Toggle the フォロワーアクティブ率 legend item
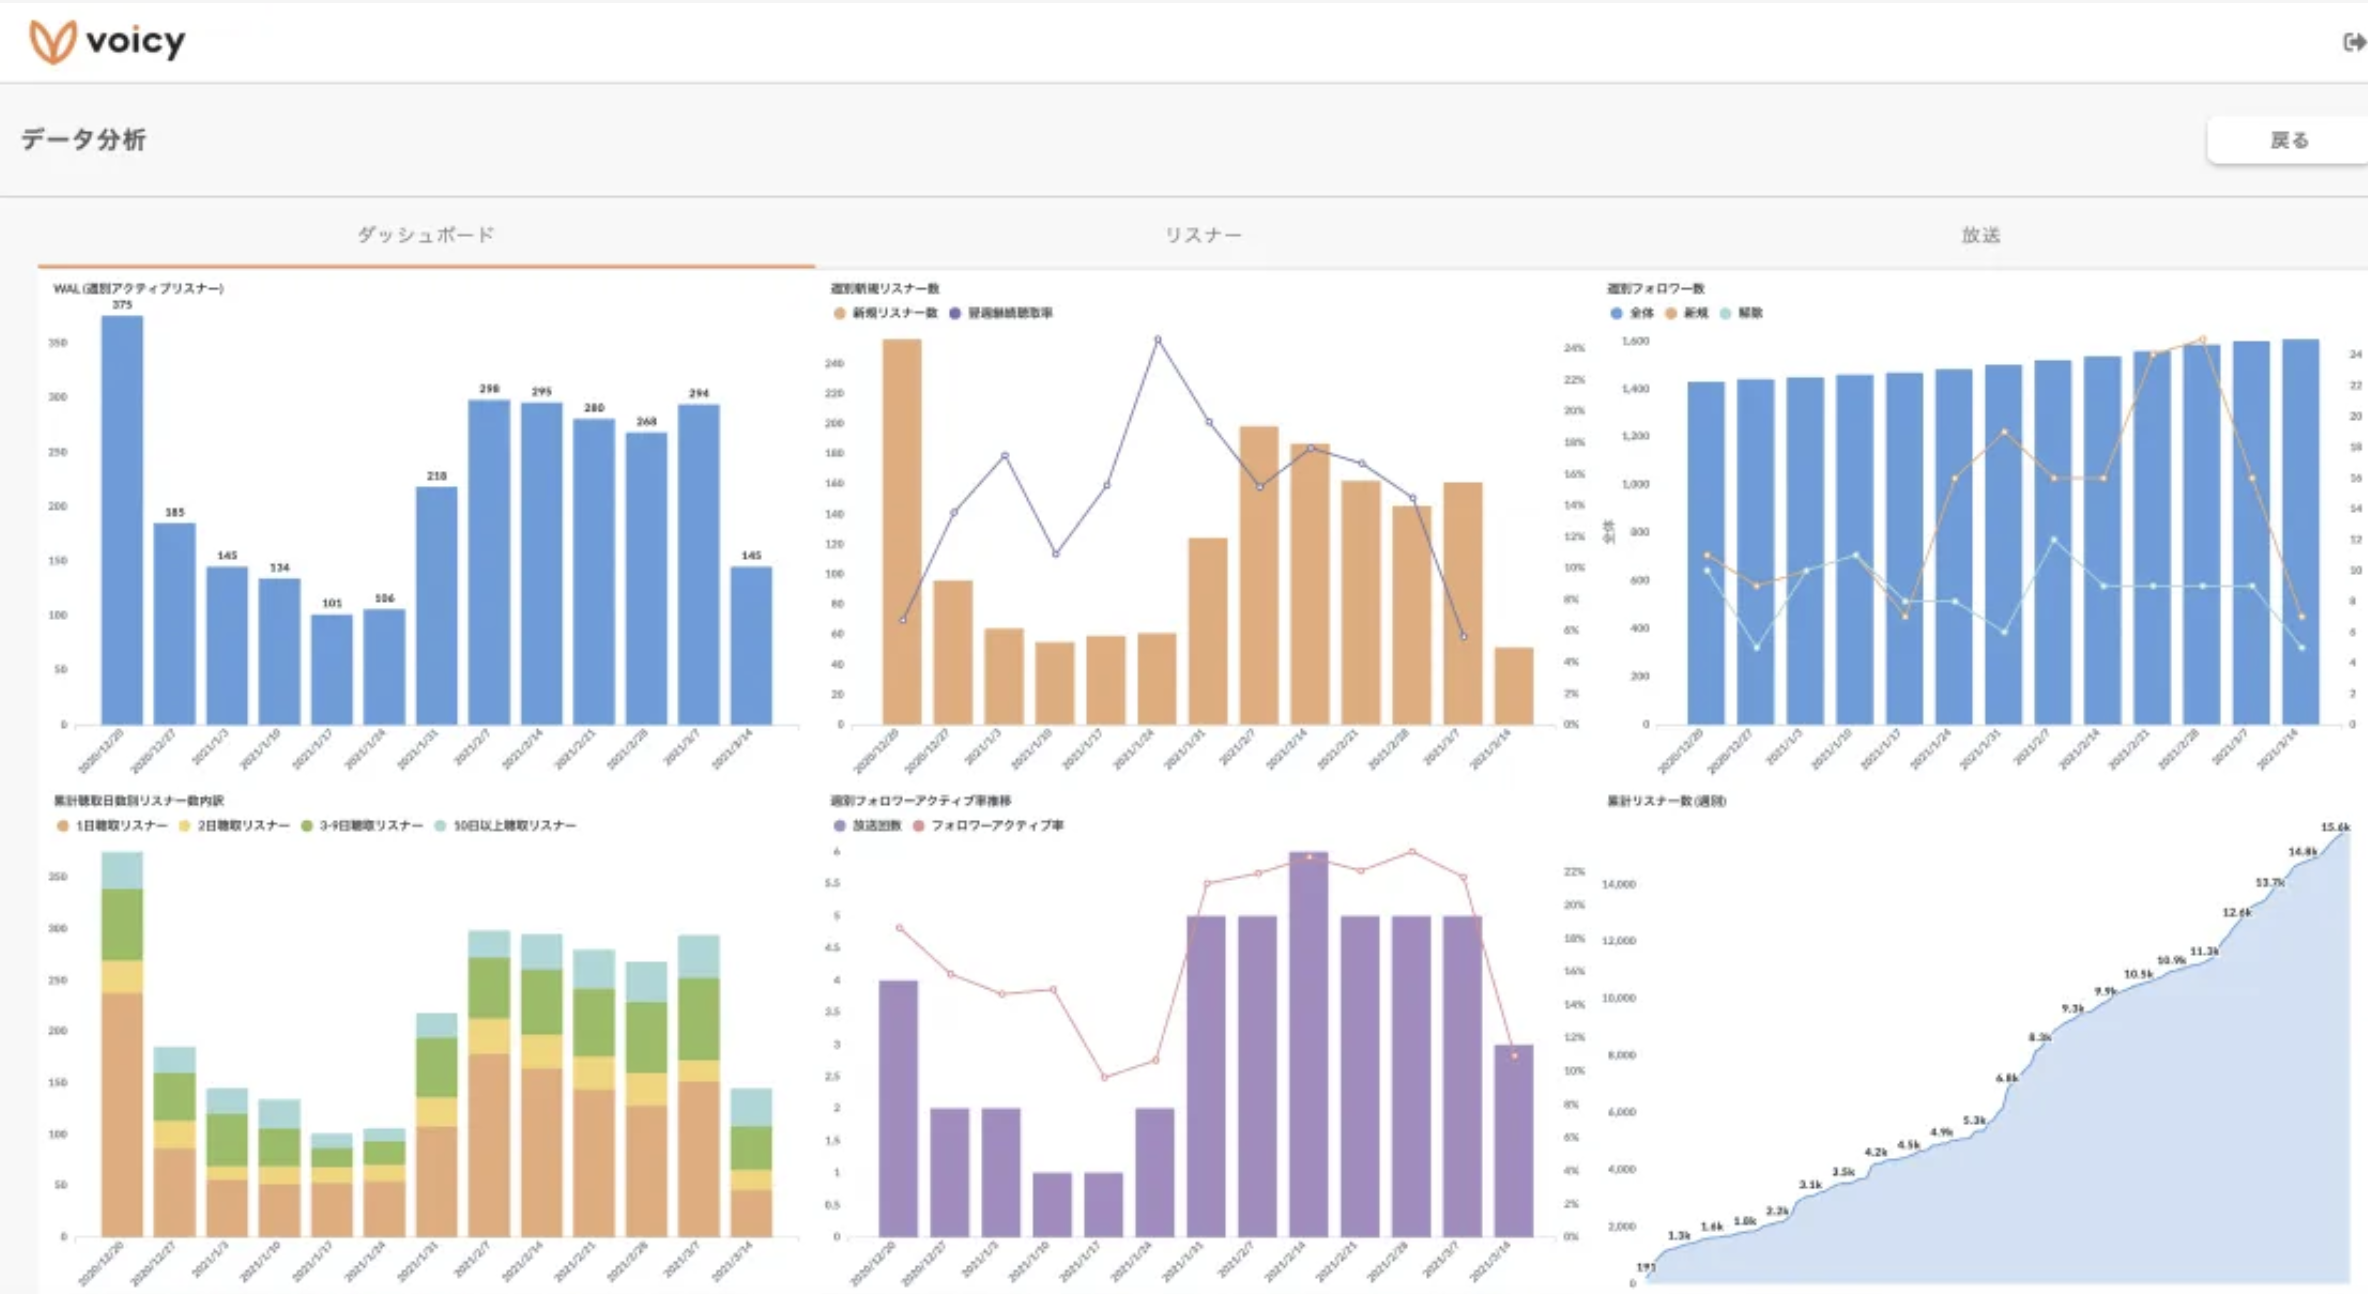2368x1294 pixels. (x=988, y=826)
